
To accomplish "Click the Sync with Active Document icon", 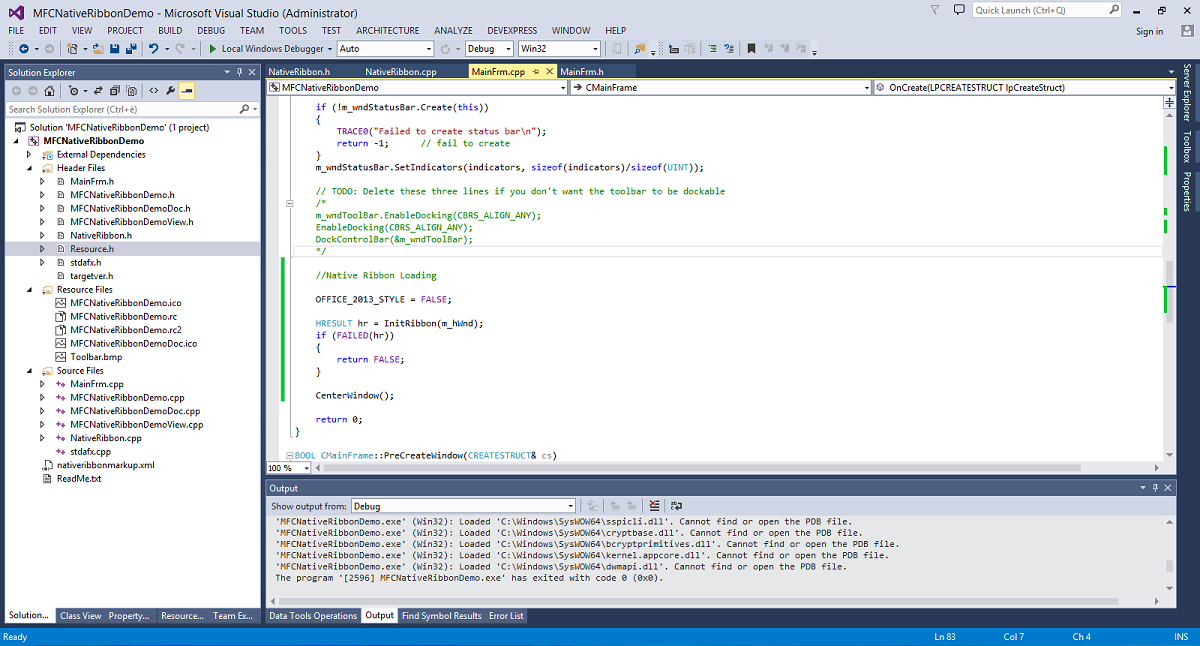I will (100, 90).
